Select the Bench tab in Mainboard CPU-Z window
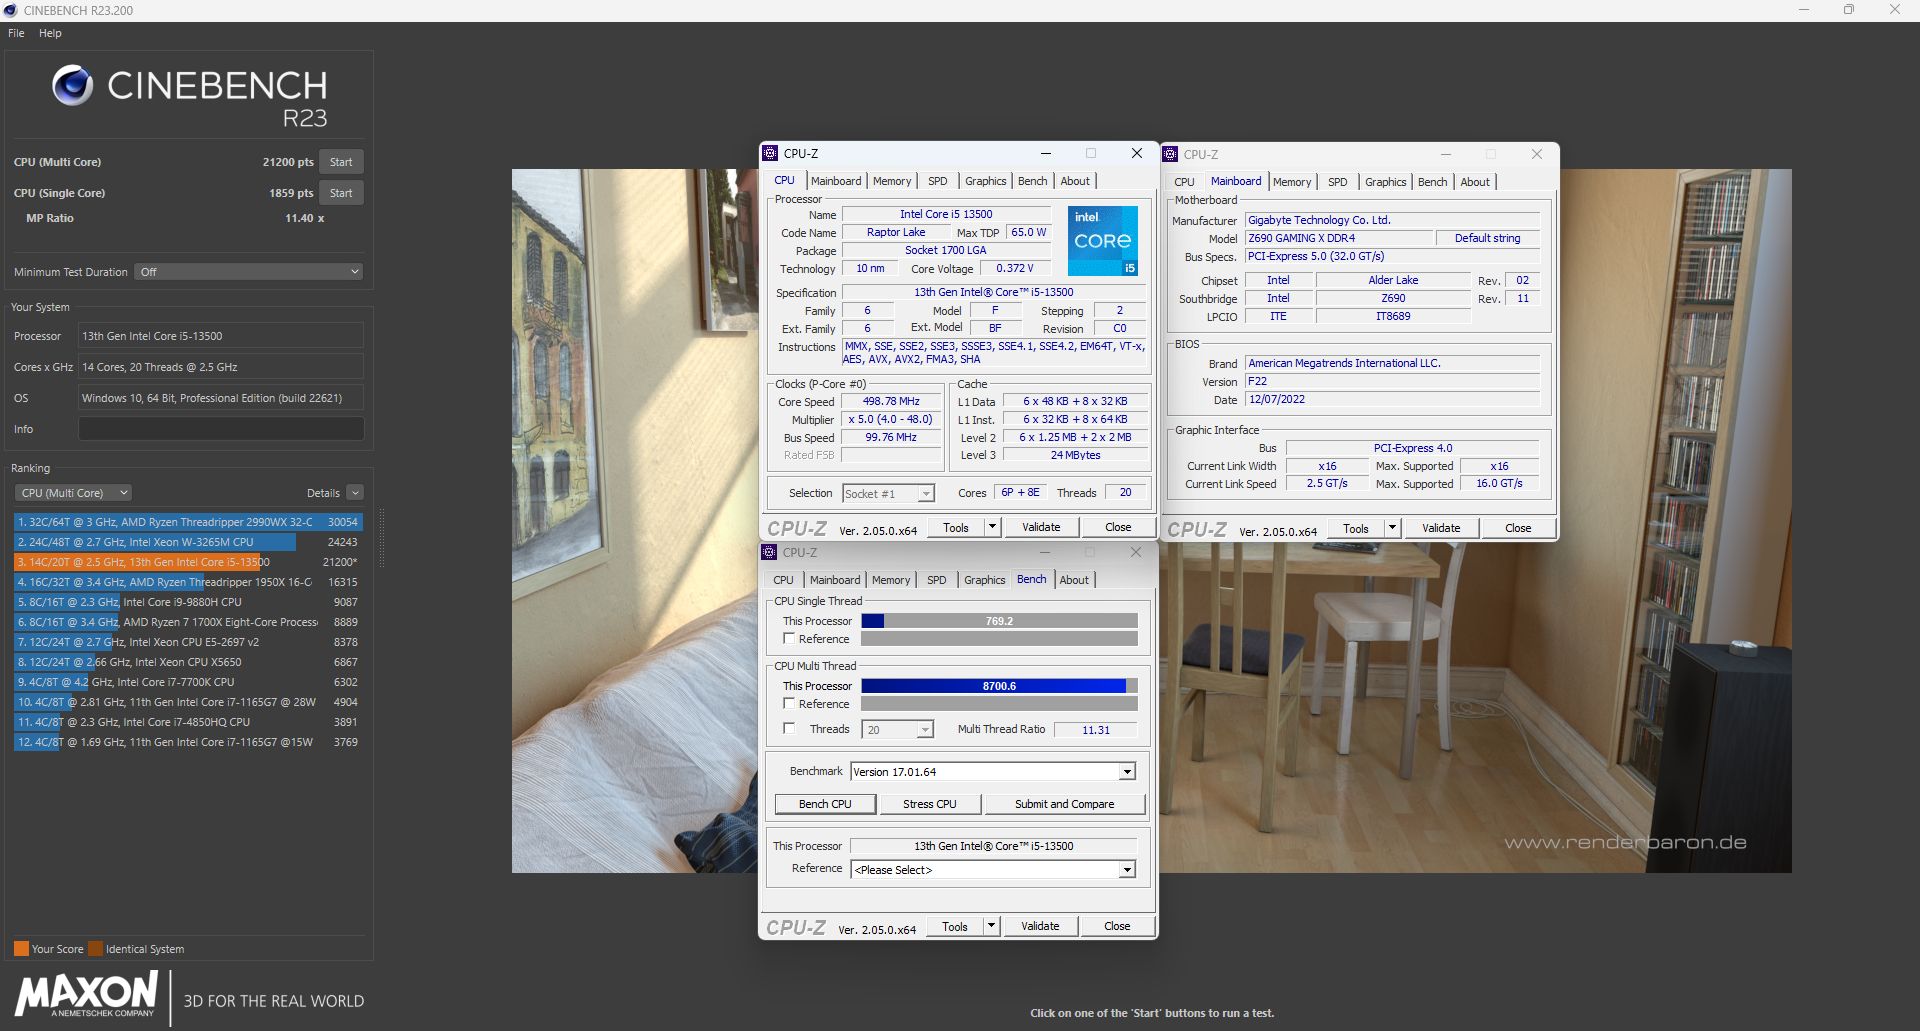The height and width of the screenshot is (1031, 1920). pyautogui.click(x=1432, y=182)
